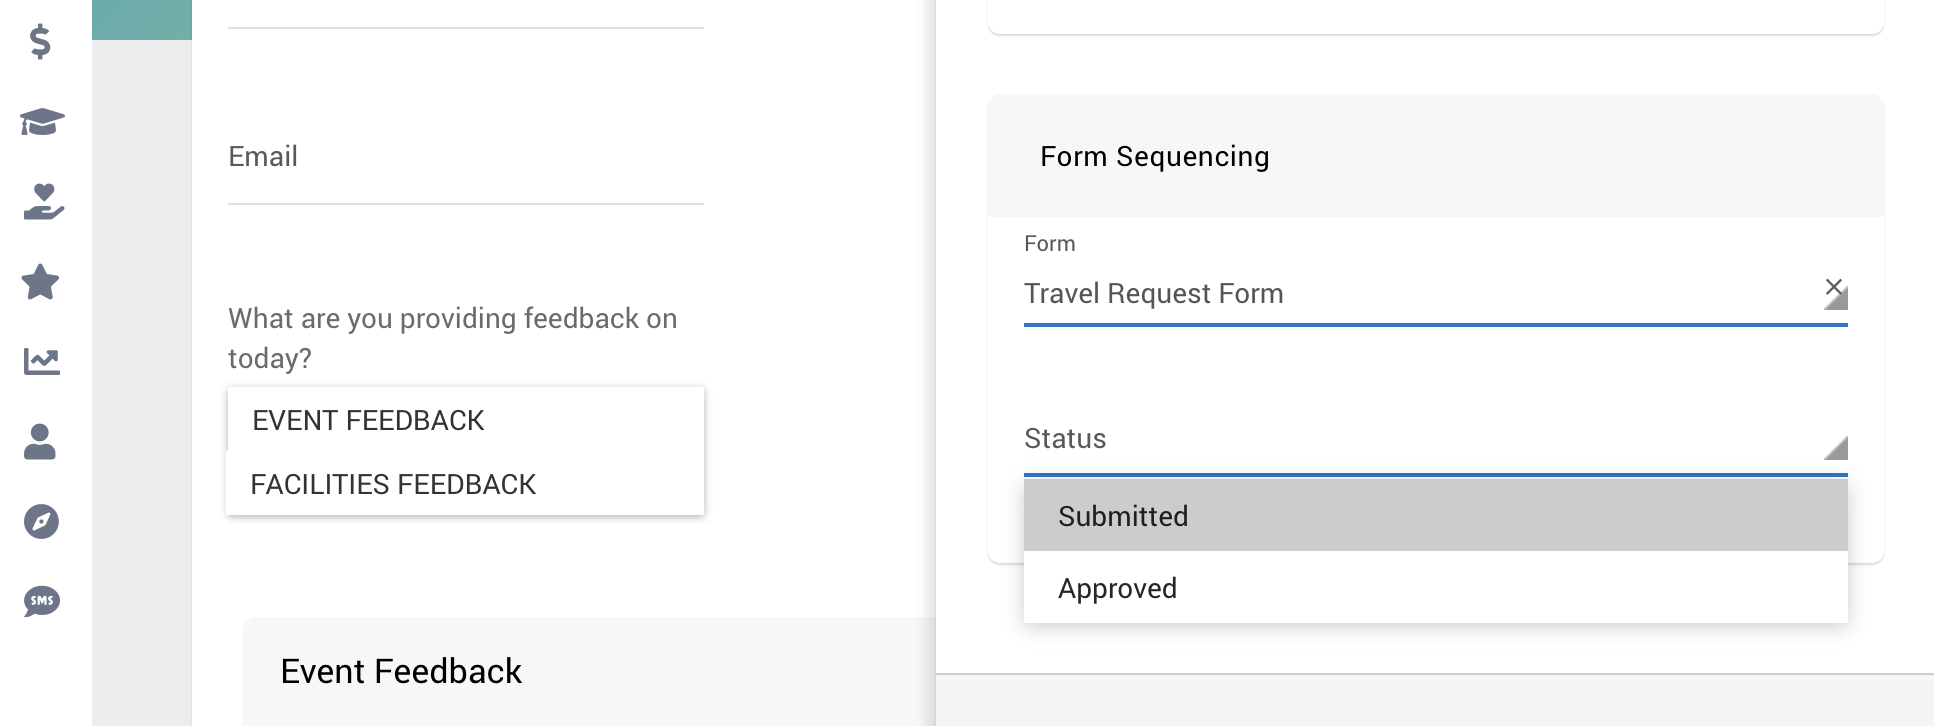Click the graduation cap icon in sidebar

pyautogui.click(x=42, y=122)
